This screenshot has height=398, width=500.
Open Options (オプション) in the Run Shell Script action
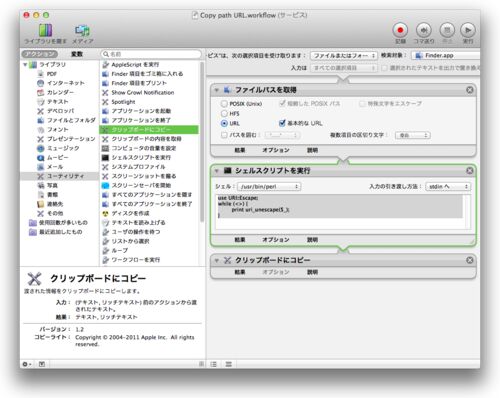275,239
